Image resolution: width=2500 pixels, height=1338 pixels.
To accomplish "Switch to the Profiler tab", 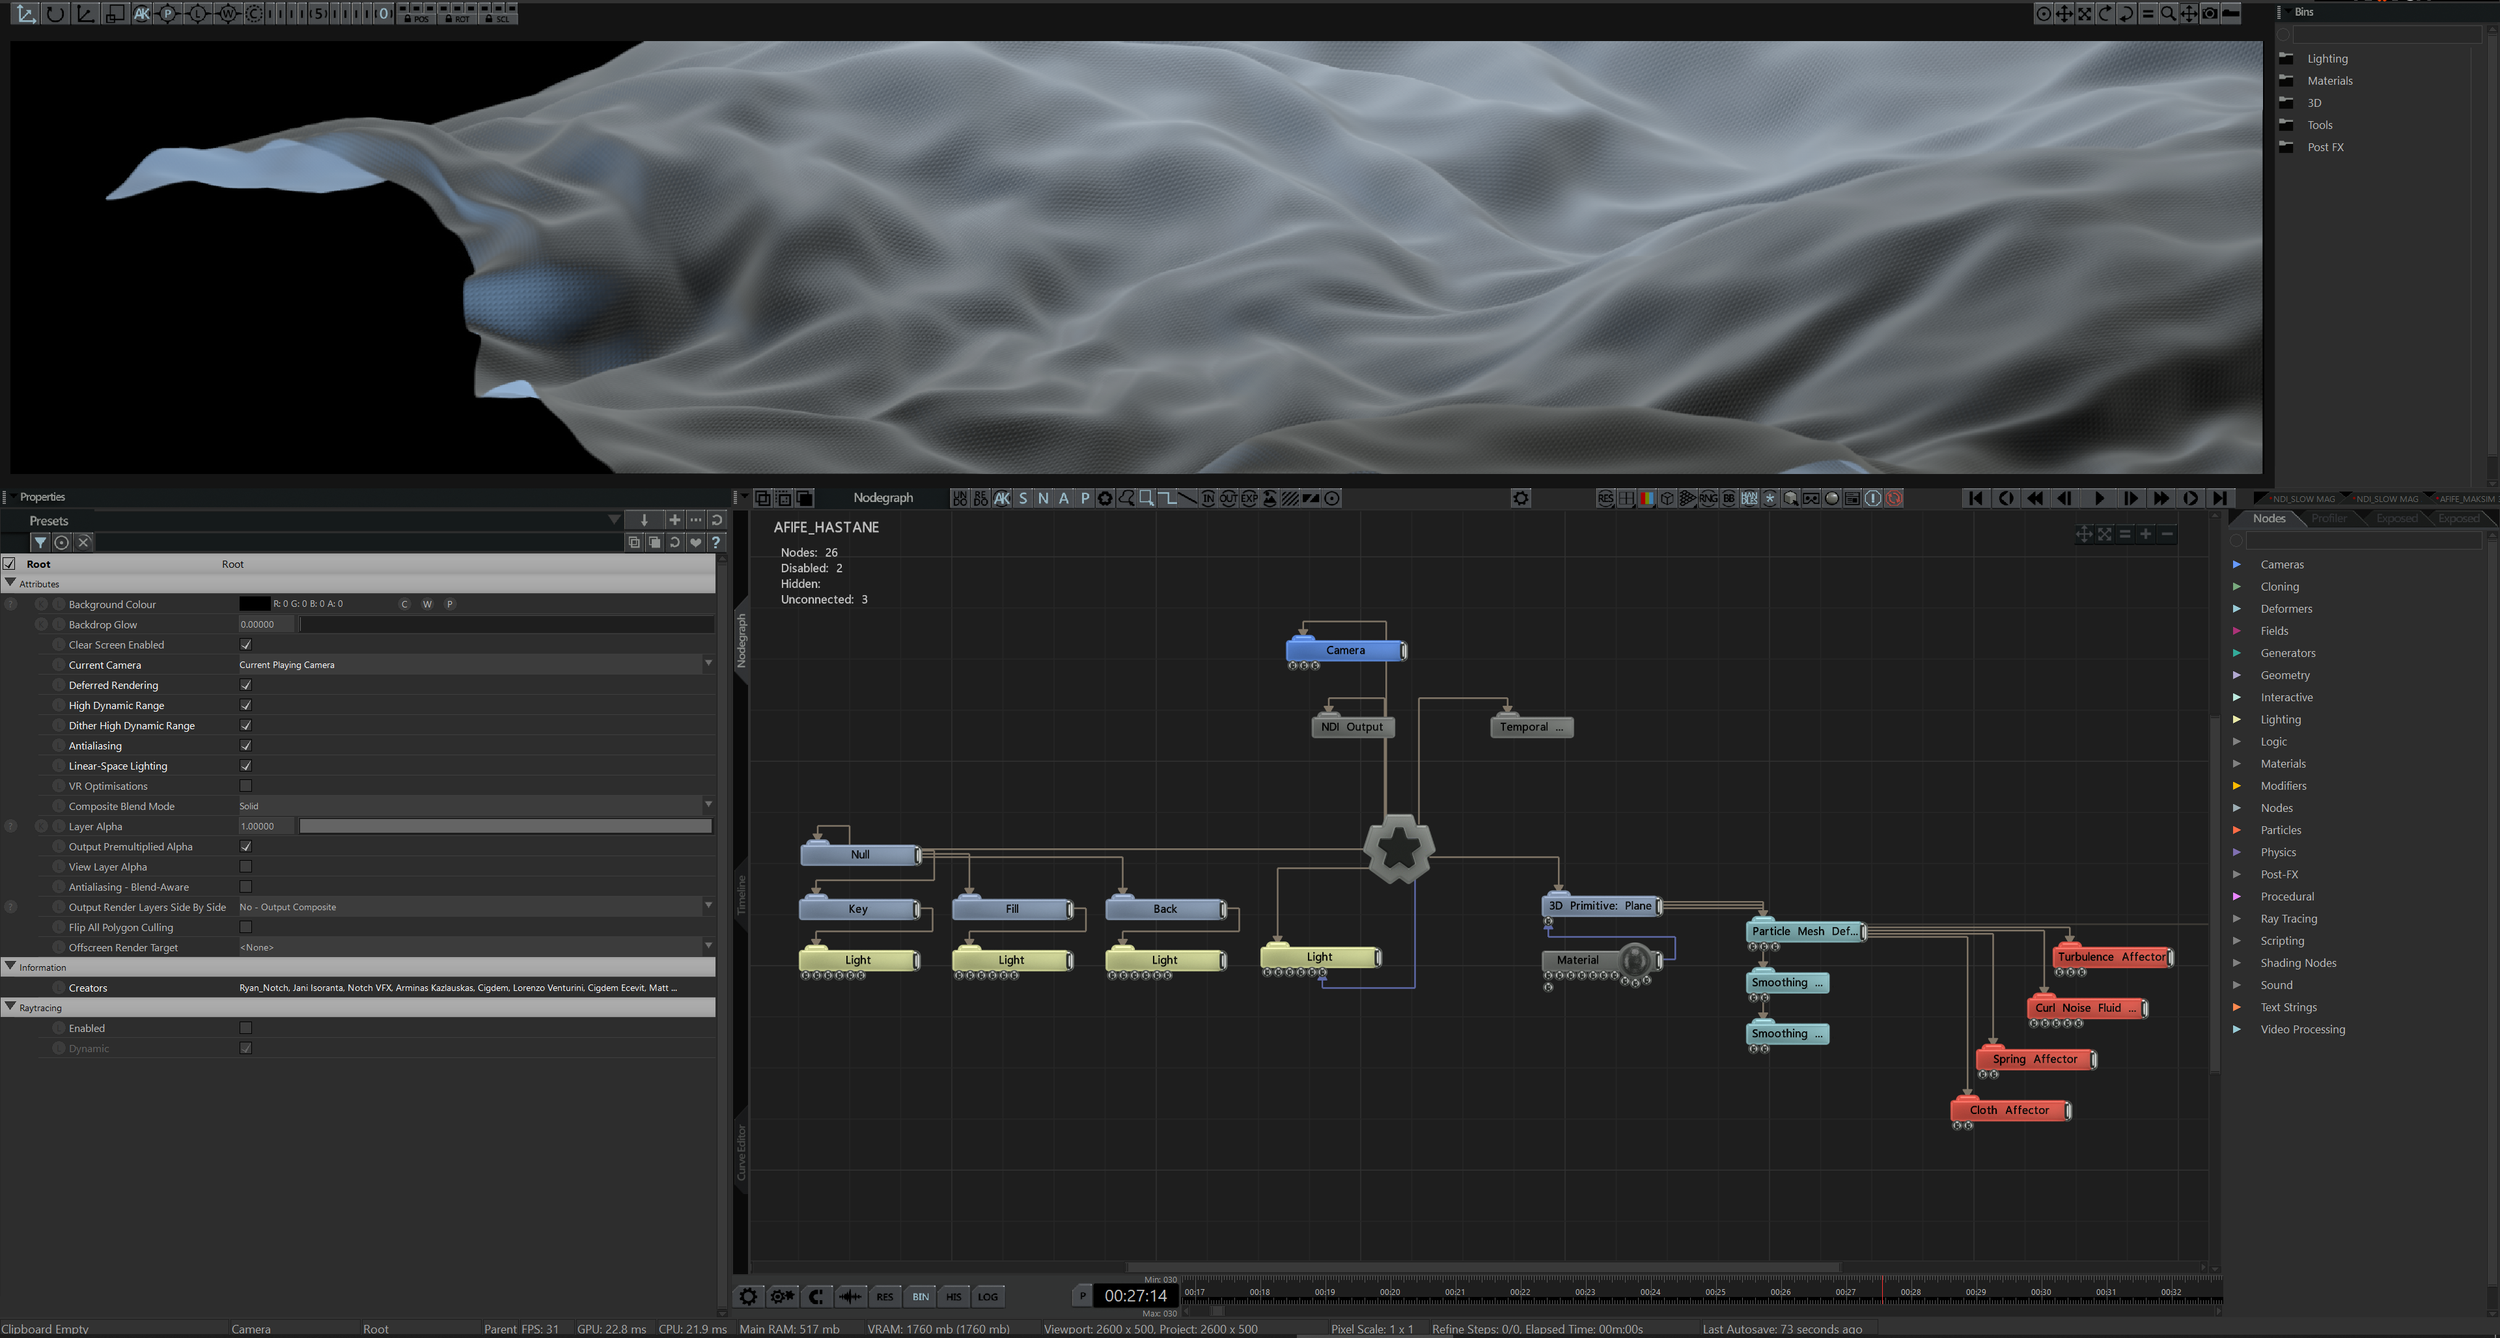I will tap(2328, 518).
